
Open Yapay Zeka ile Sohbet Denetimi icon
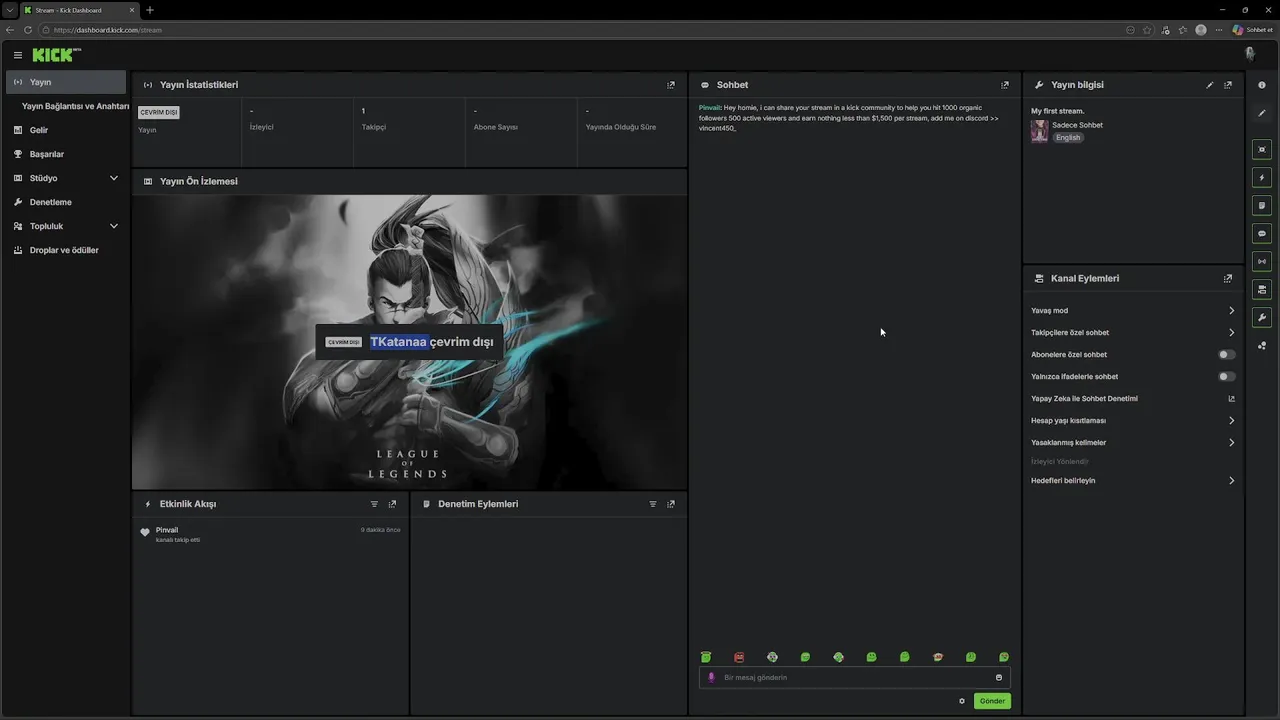click(x=1231, y=398)
